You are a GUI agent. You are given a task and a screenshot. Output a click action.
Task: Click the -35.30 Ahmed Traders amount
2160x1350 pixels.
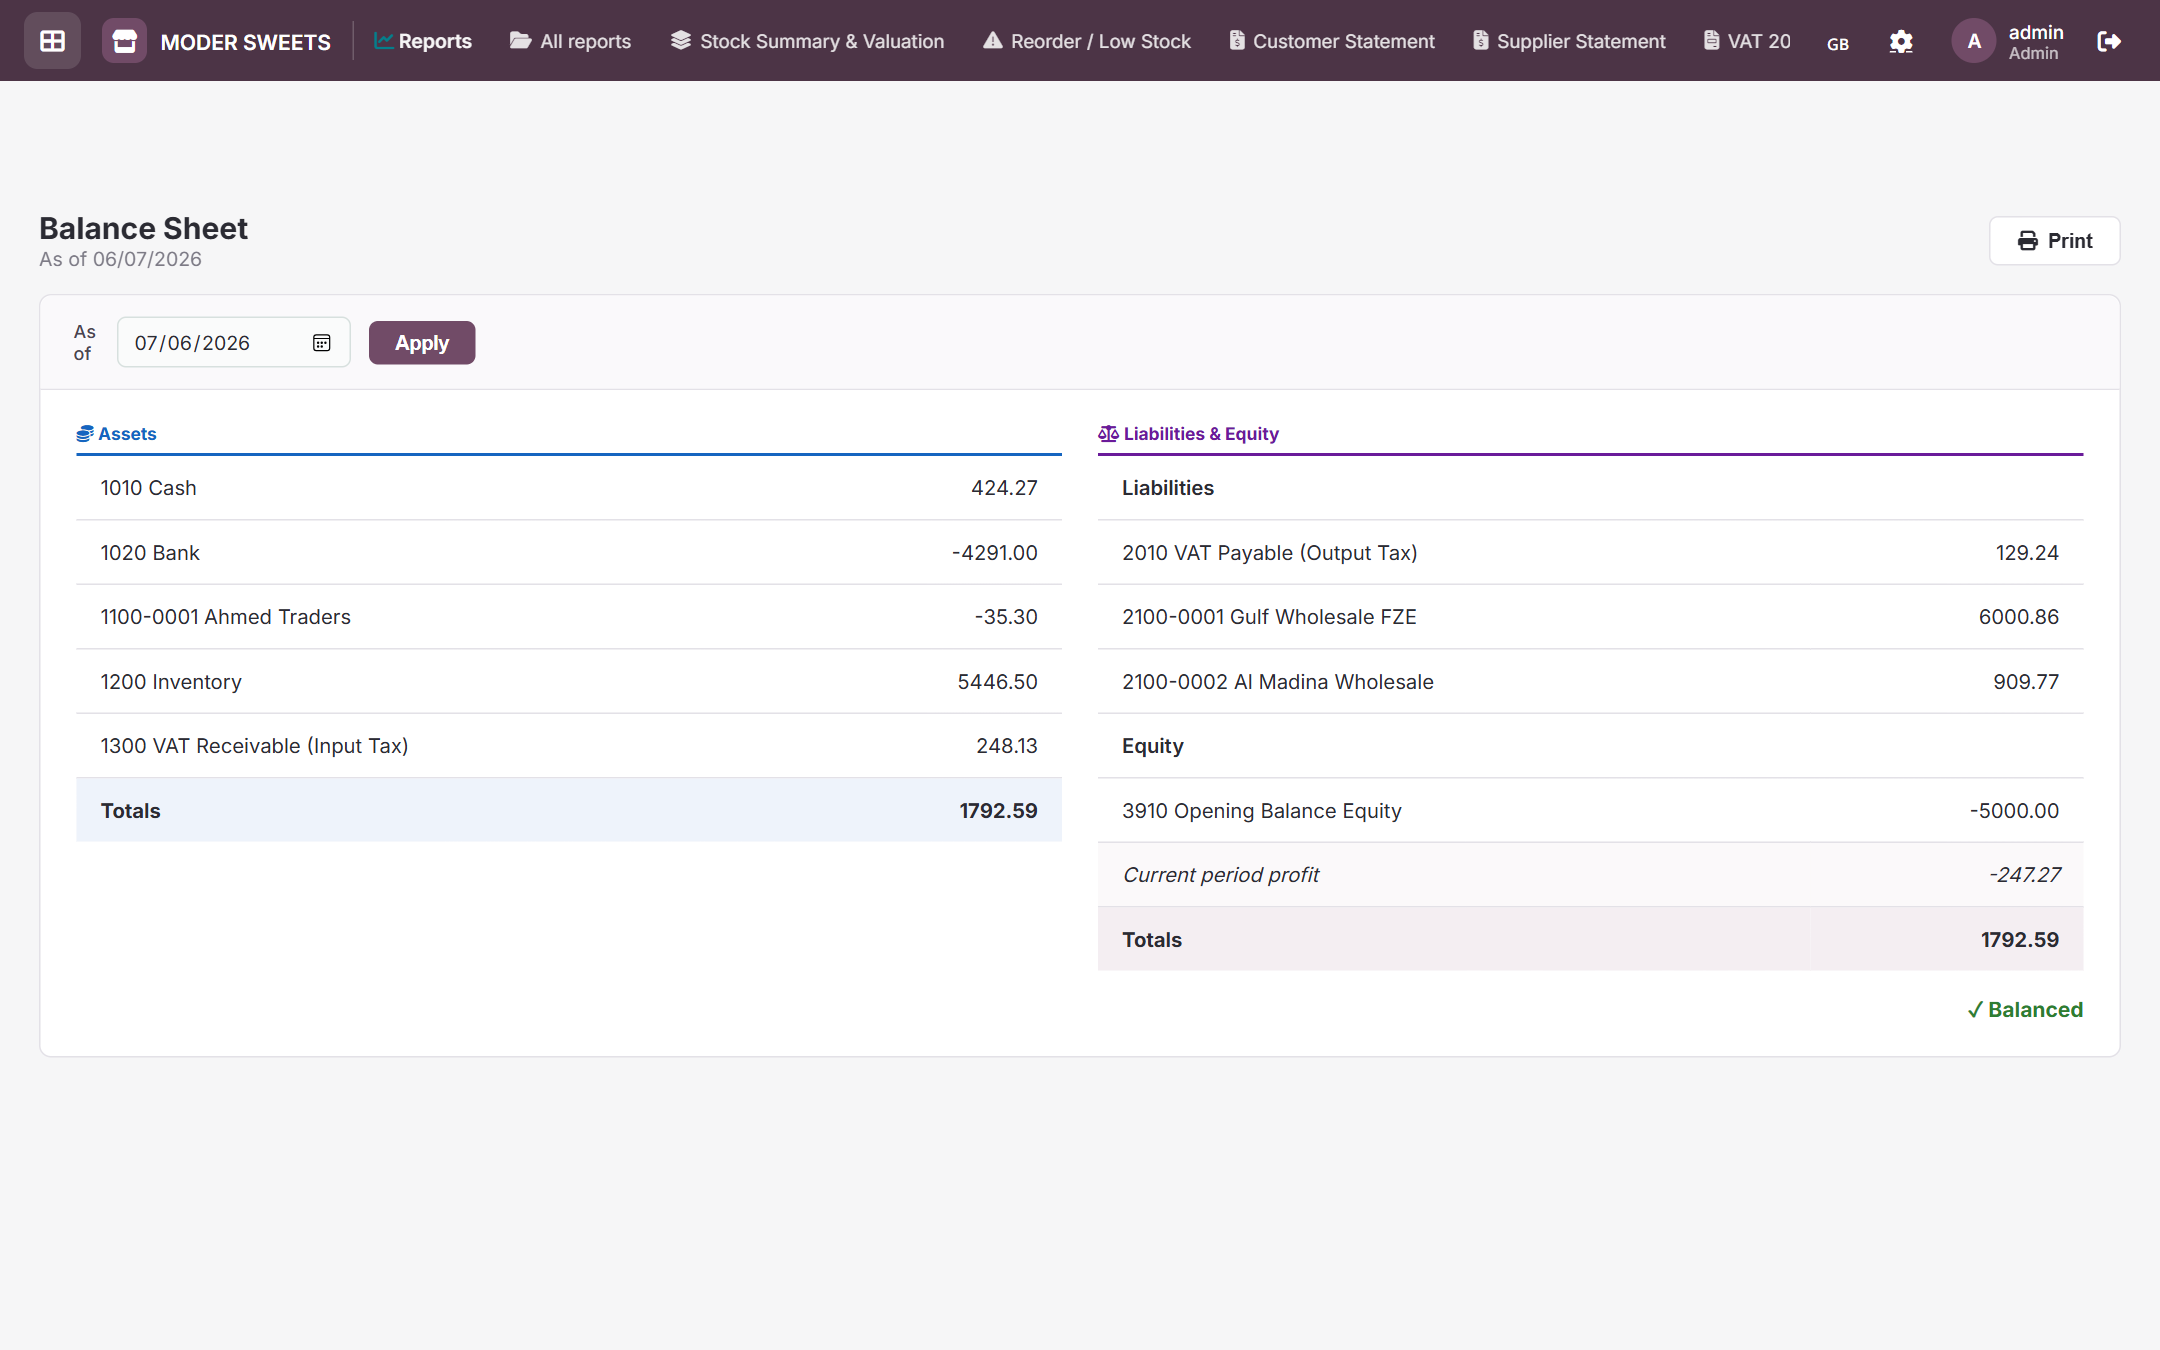click(x=1006, y=617)
